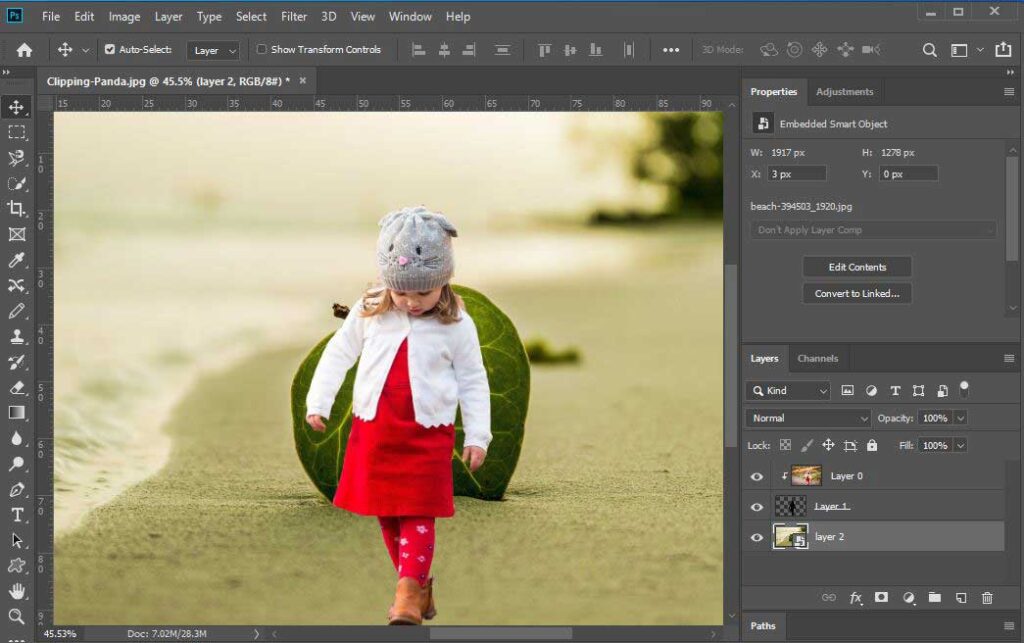Open the blending mode Normal dropdown

tap(806, 417)
